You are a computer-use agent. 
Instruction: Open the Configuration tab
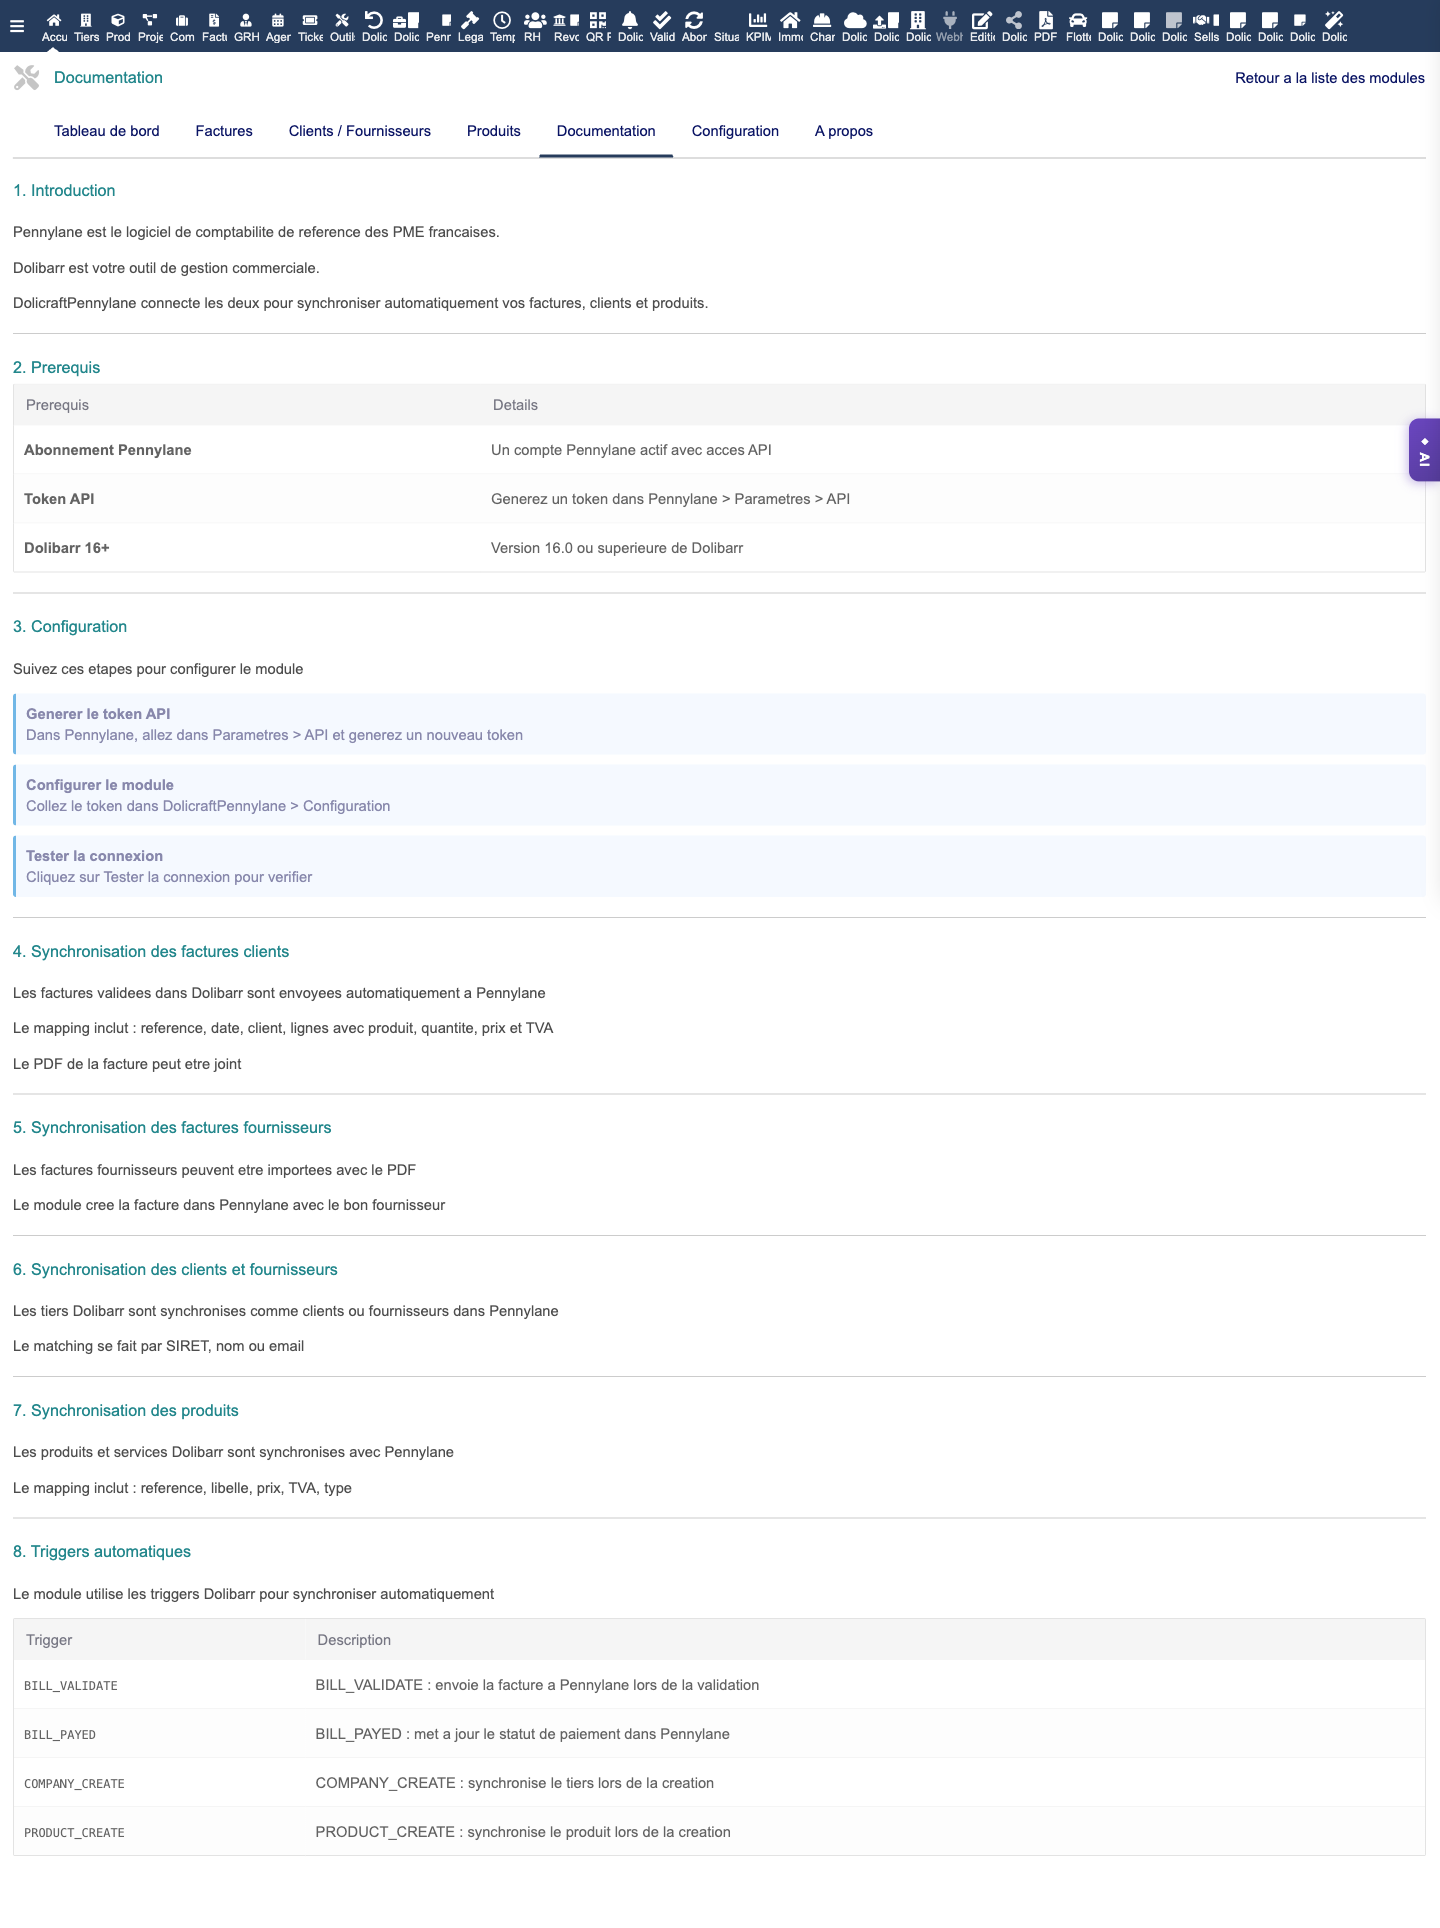(x=735, y=131)
